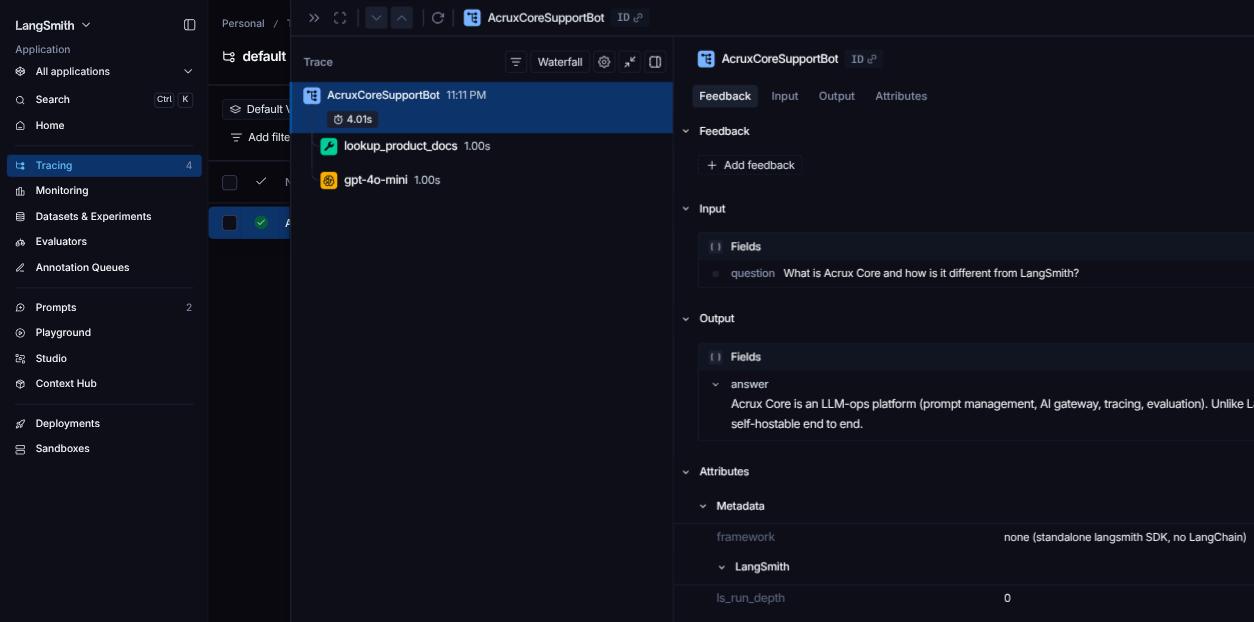Go to the next run with down arrow
This screenshot has height=622, width=1254.
point(376,18)
